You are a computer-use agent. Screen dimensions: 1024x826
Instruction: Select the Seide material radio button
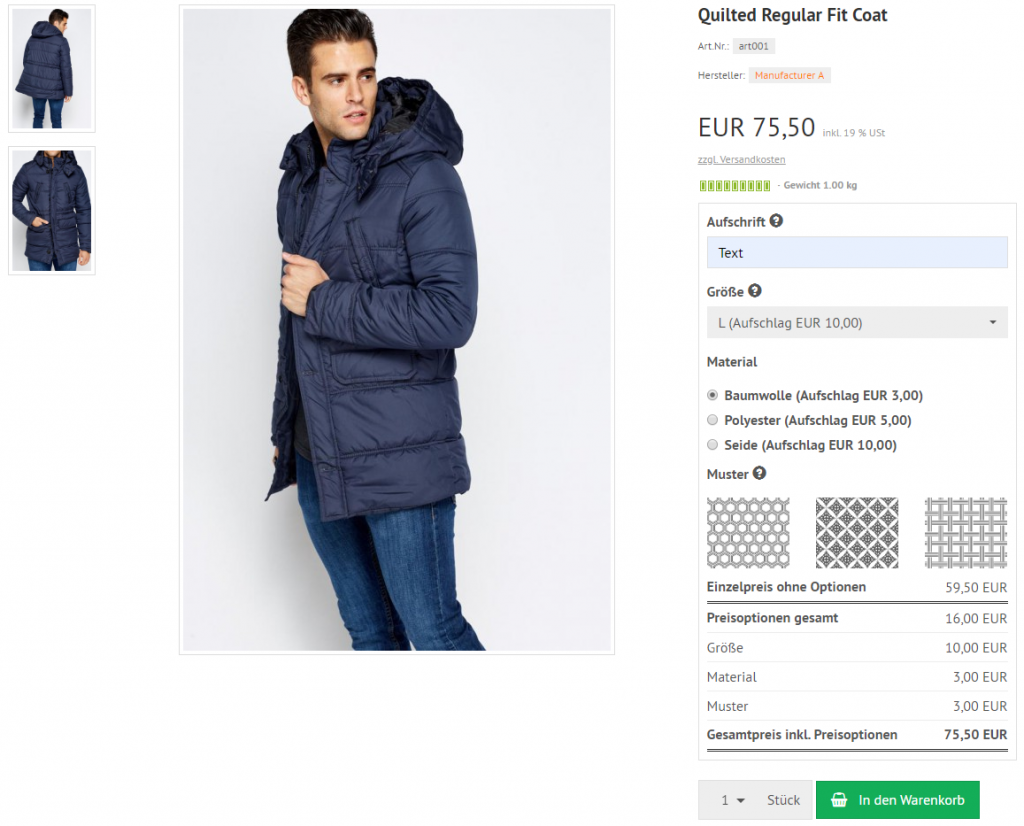[713, 445]
